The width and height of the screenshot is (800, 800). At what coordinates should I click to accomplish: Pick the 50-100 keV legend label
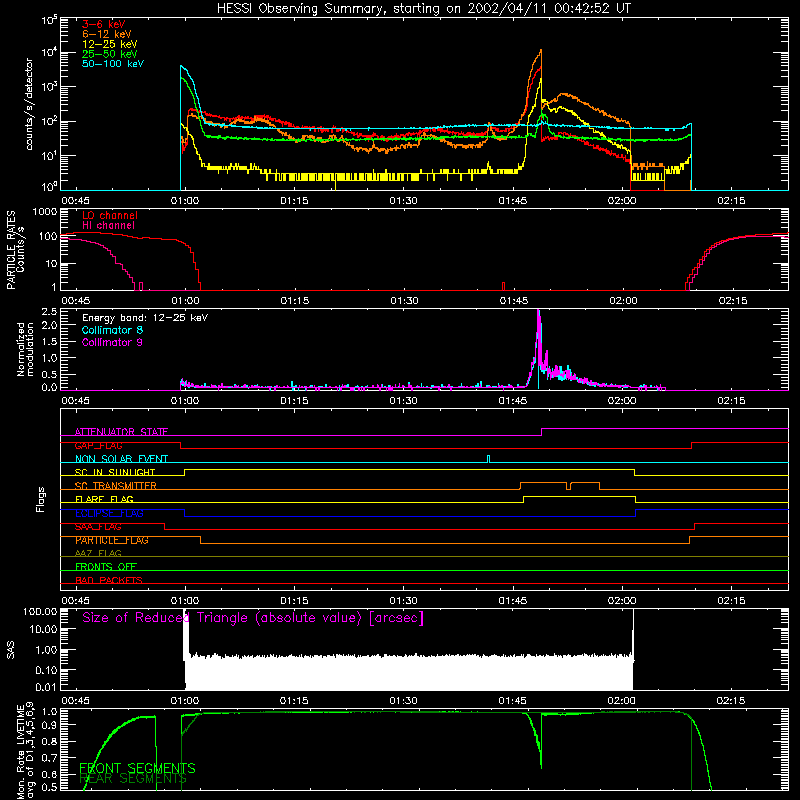pos(113,64)
